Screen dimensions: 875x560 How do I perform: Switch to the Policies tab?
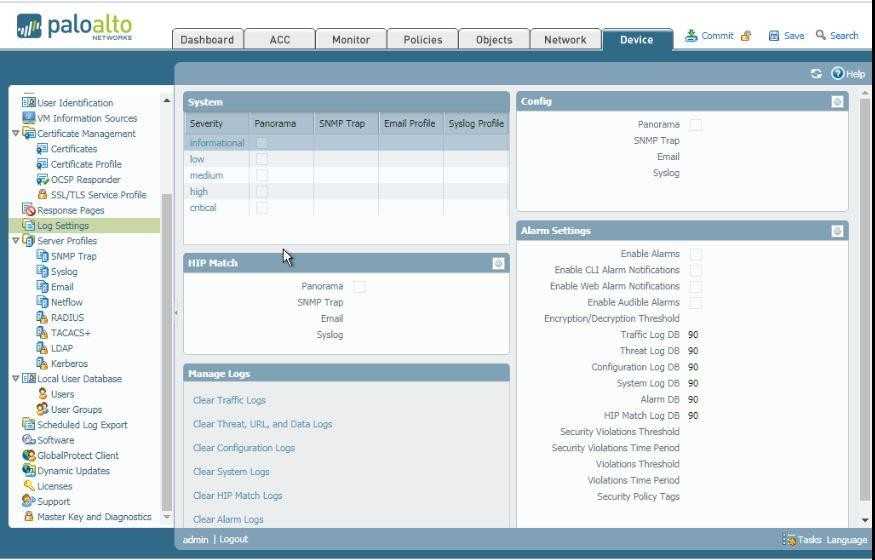pyautogui.click(x=422, y=40)
